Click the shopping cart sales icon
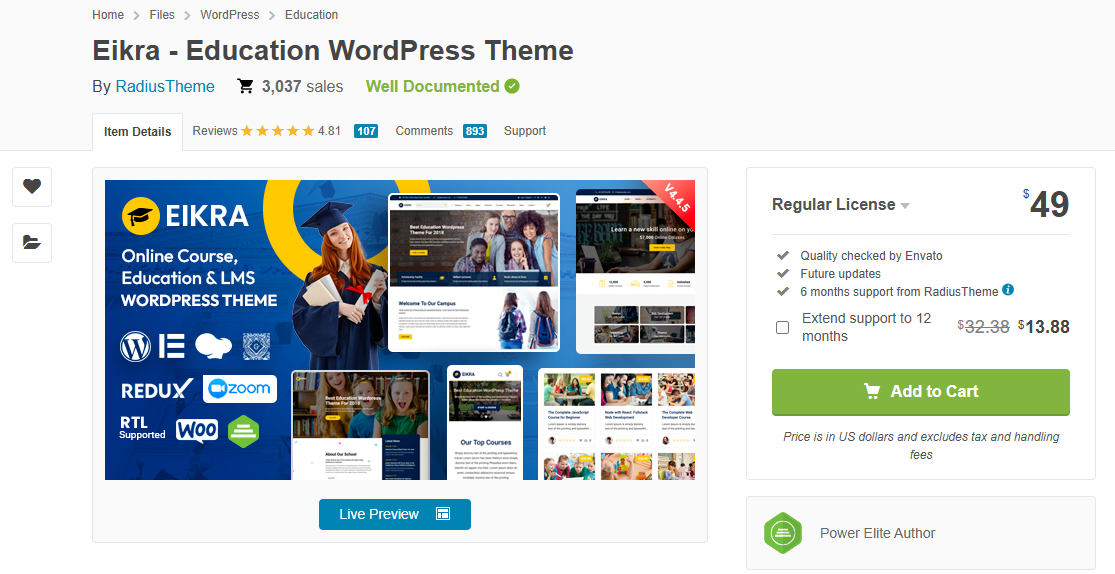This screenshot has height=574, width=1115. pyautogui.click(x=245, y=87)
